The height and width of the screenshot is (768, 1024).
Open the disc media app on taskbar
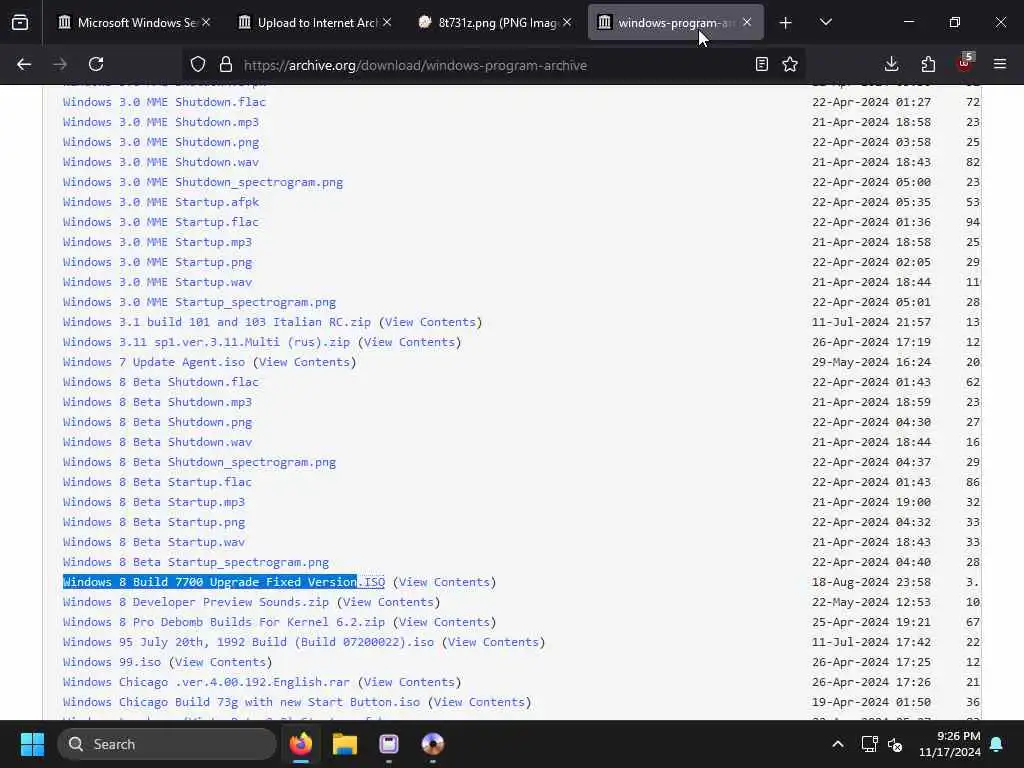(x=432, y=744)
